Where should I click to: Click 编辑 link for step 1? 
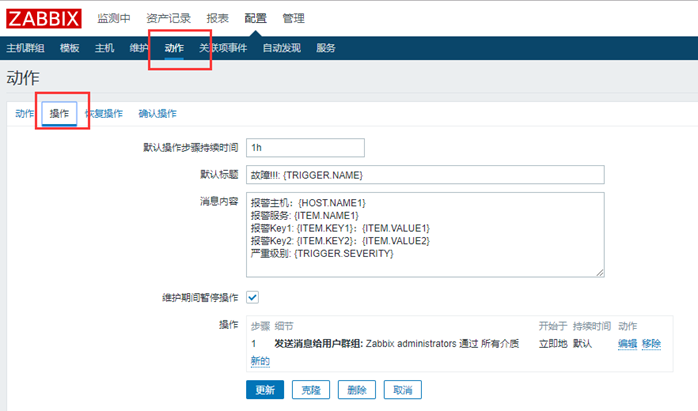coord(627,344)
